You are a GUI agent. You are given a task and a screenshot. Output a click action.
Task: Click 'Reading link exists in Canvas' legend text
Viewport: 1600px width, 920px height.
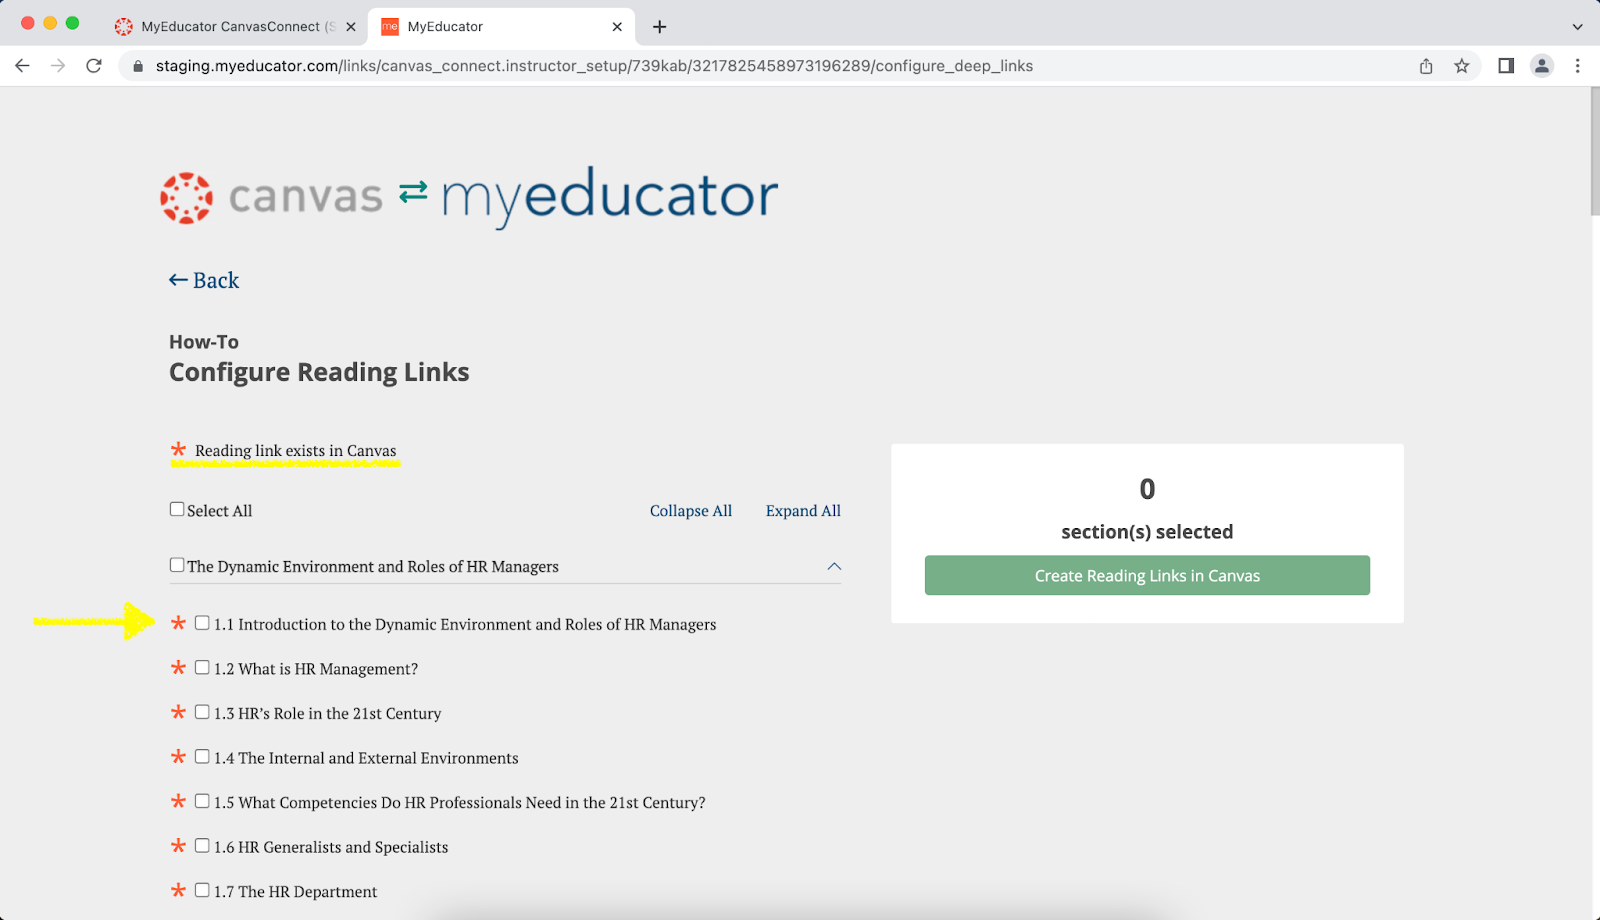[296, 451]
